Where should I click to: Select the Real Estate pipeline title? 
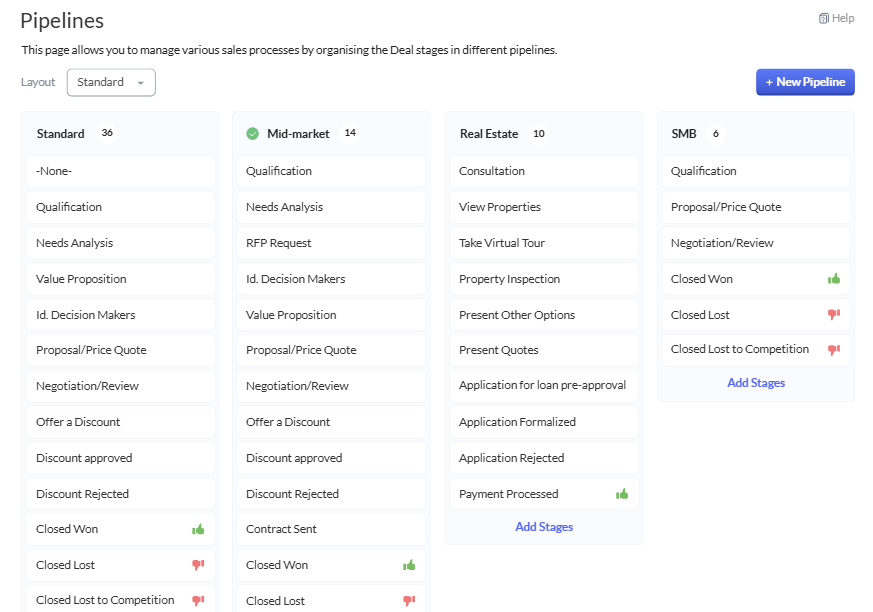tap(489, 134)
